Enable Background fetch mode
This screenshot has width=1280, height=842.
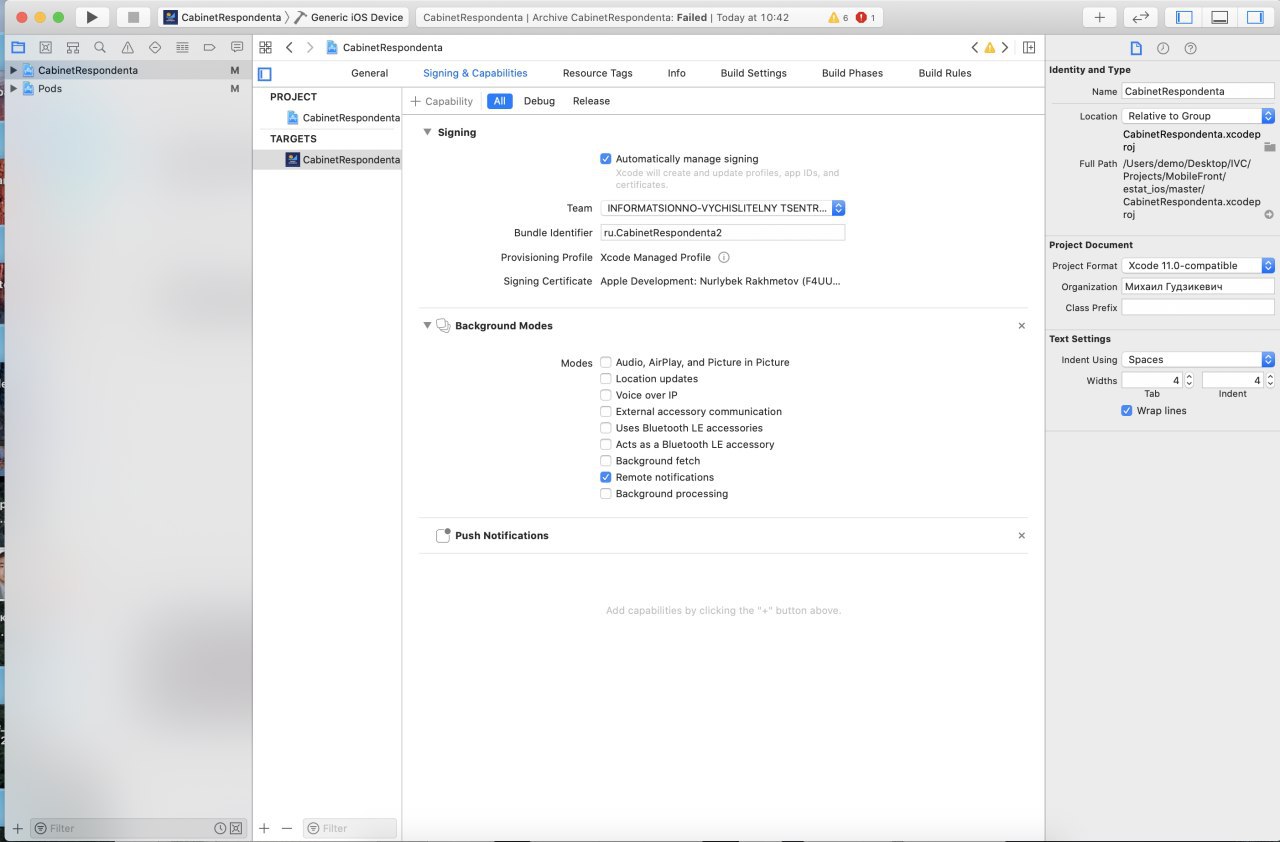tap(605, 461)
